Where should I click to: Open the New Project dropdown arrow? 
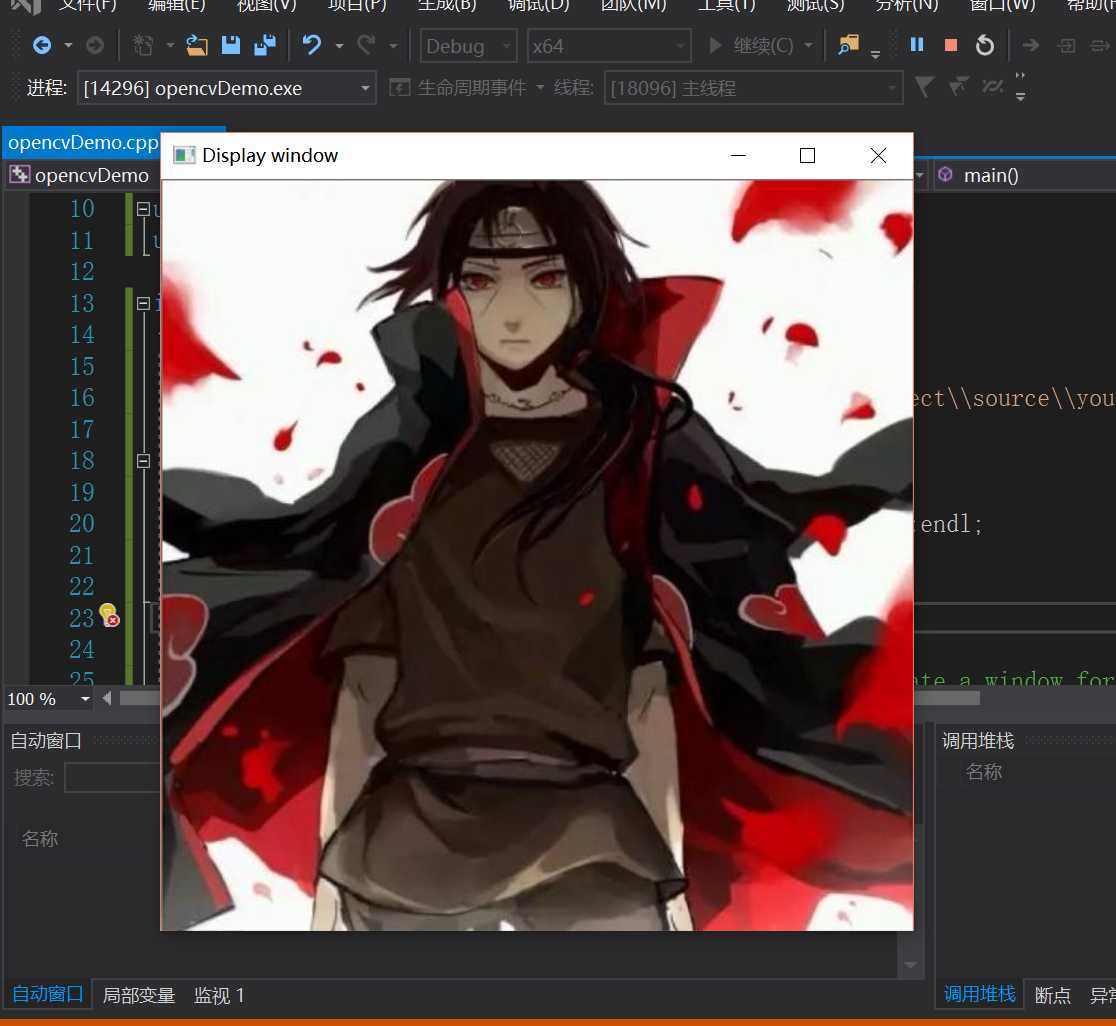coord(170,46)
